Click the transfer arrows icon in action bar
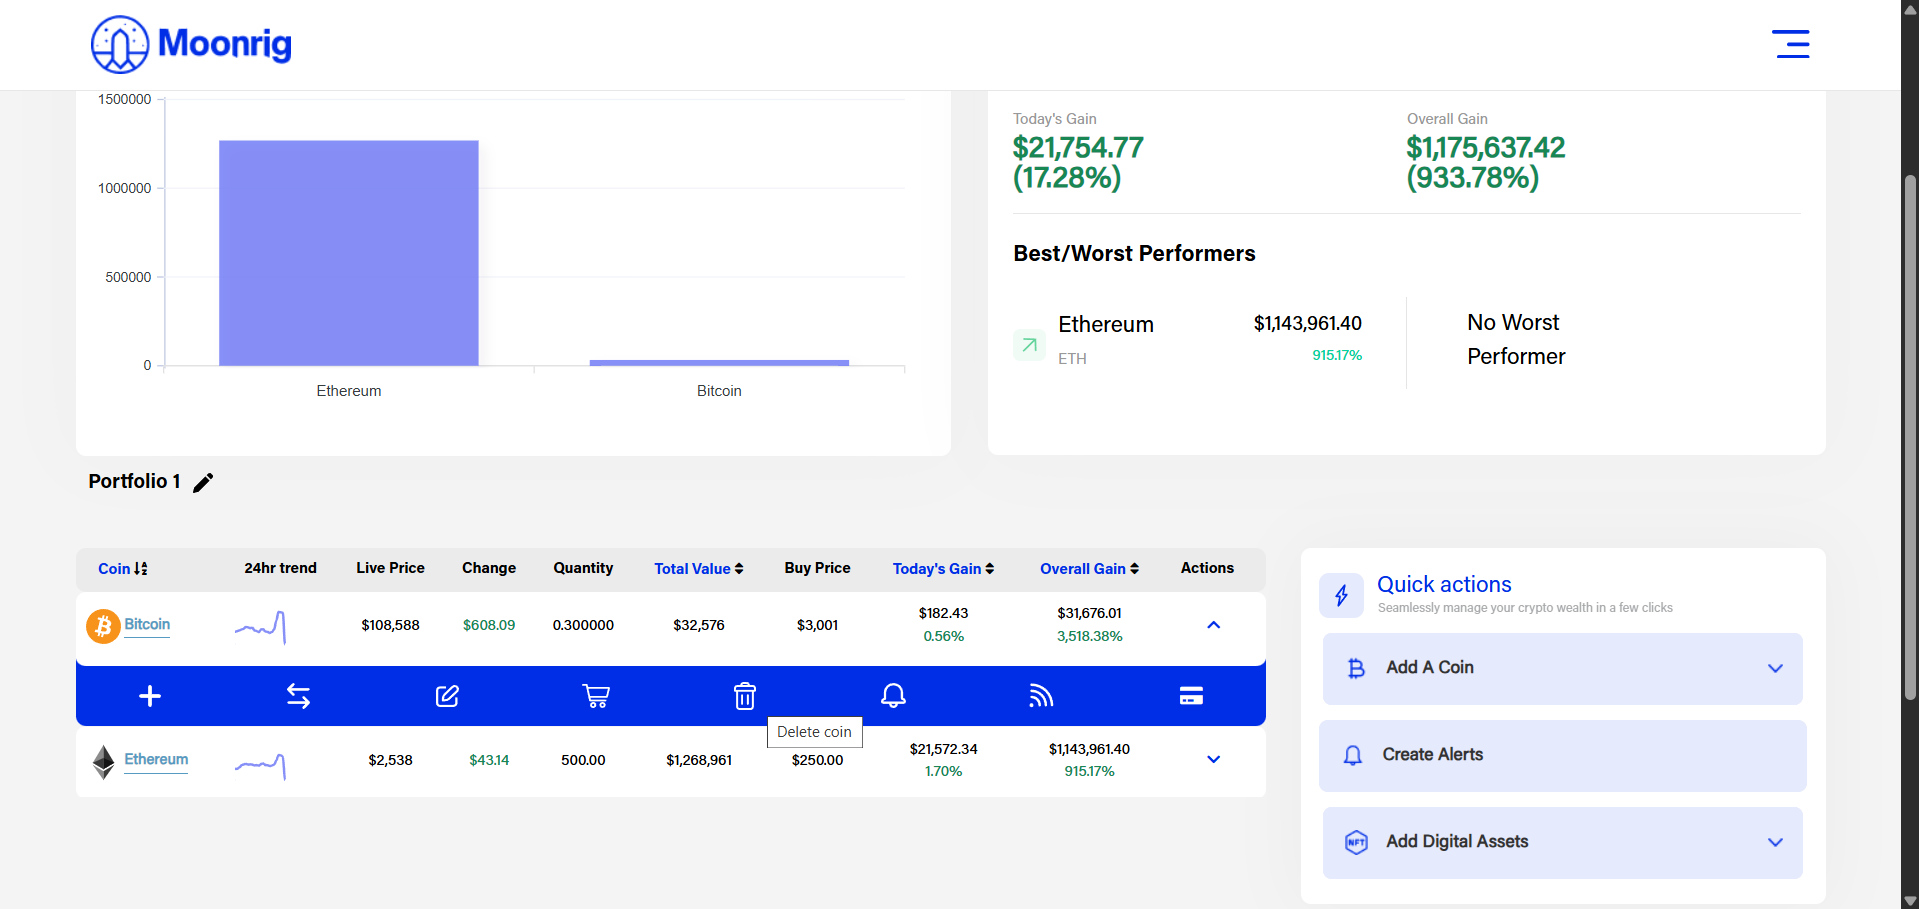Screen dimensions: 1919x909 pyautogui.click(x=298, y=696)
